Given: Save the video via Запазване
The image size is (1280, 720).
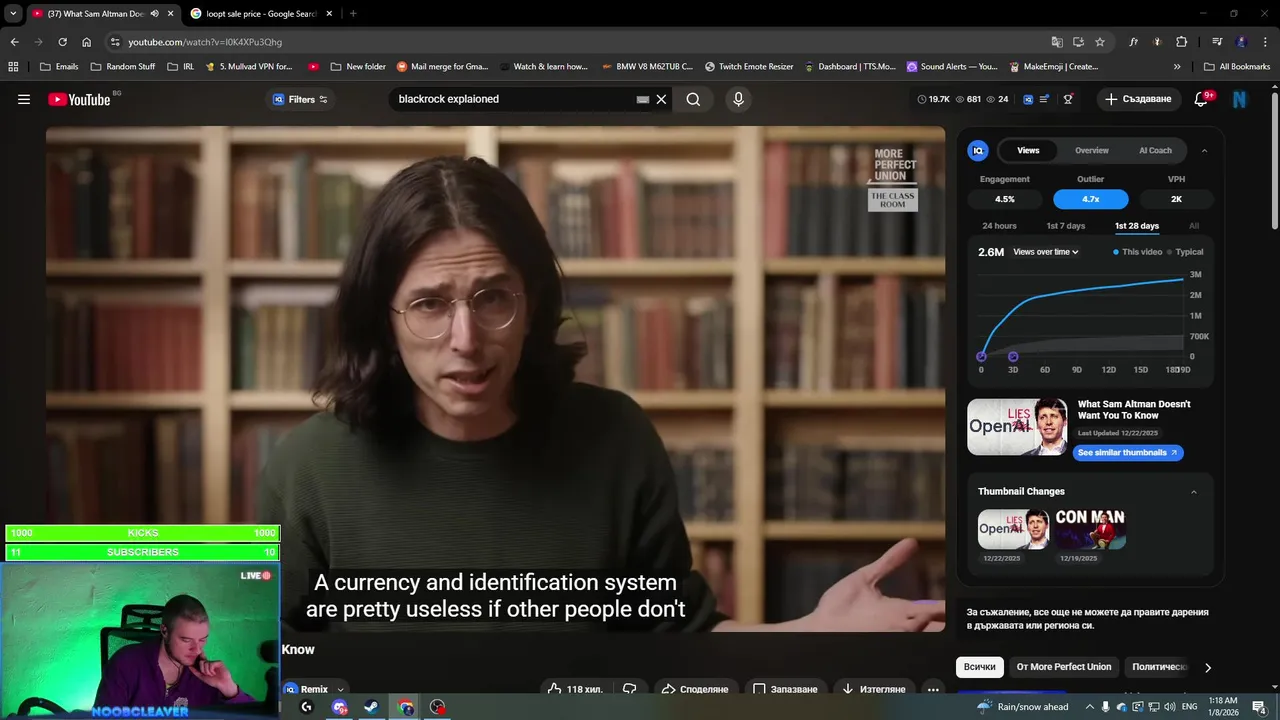Looking at the screenshot, I should [x=785, y=689].
